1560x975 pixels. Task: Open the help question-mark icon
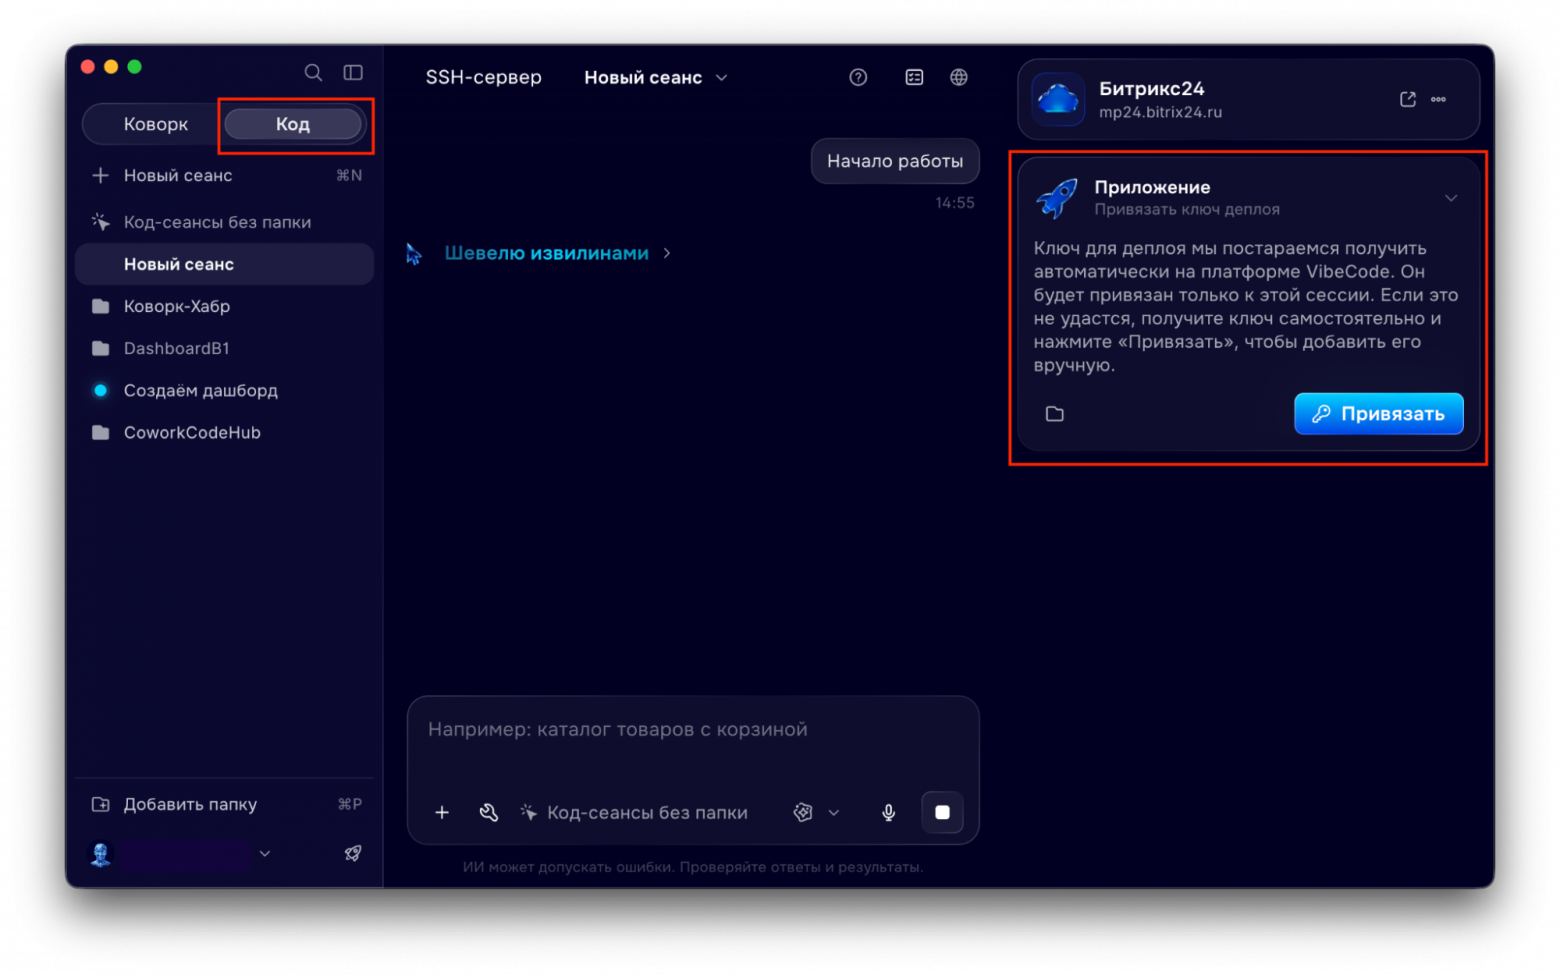pyautogui.click(x=858, y=77)
